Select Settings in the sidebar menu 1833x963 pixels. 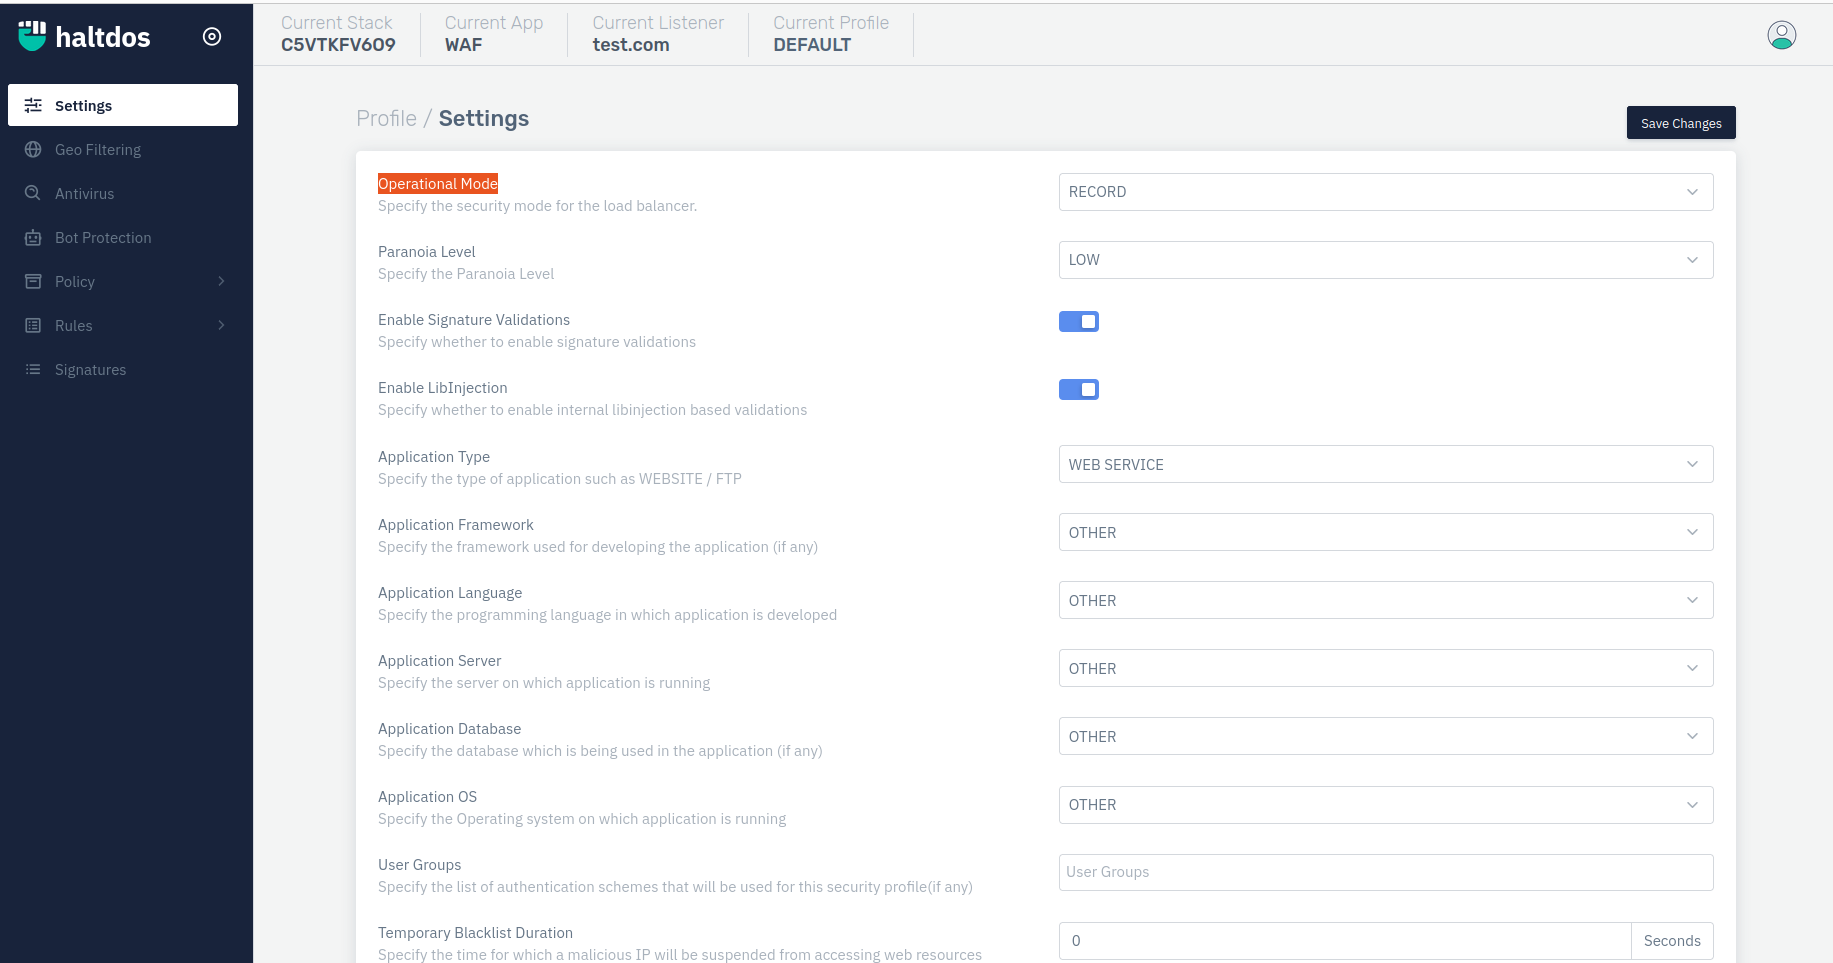[x=123, y=105]
